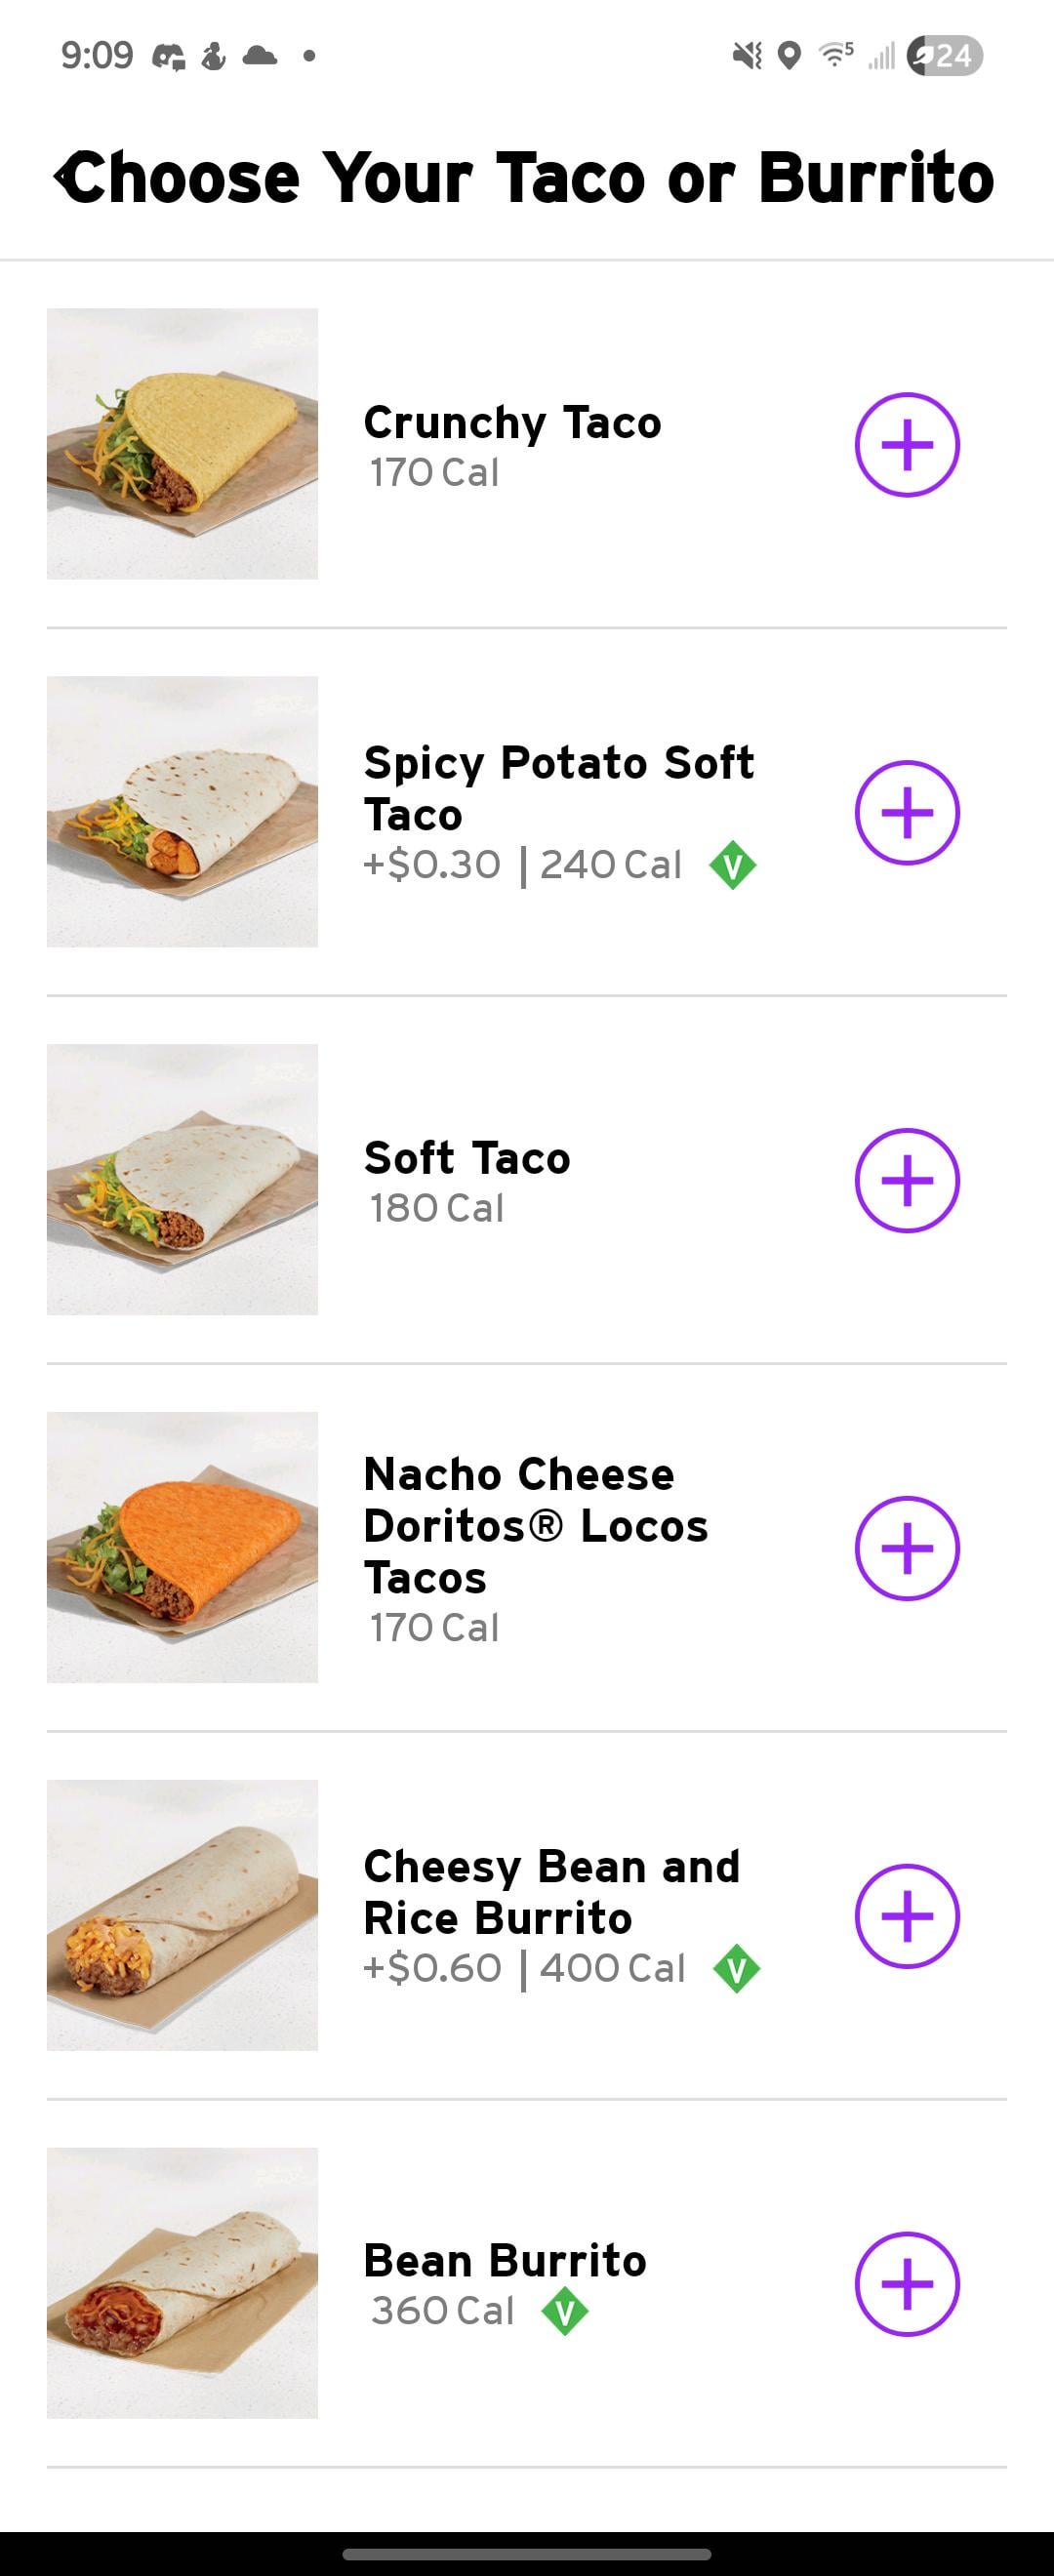Open Spicy Potato Soft Taco image

pyautogui.click(x=182, y=812)
